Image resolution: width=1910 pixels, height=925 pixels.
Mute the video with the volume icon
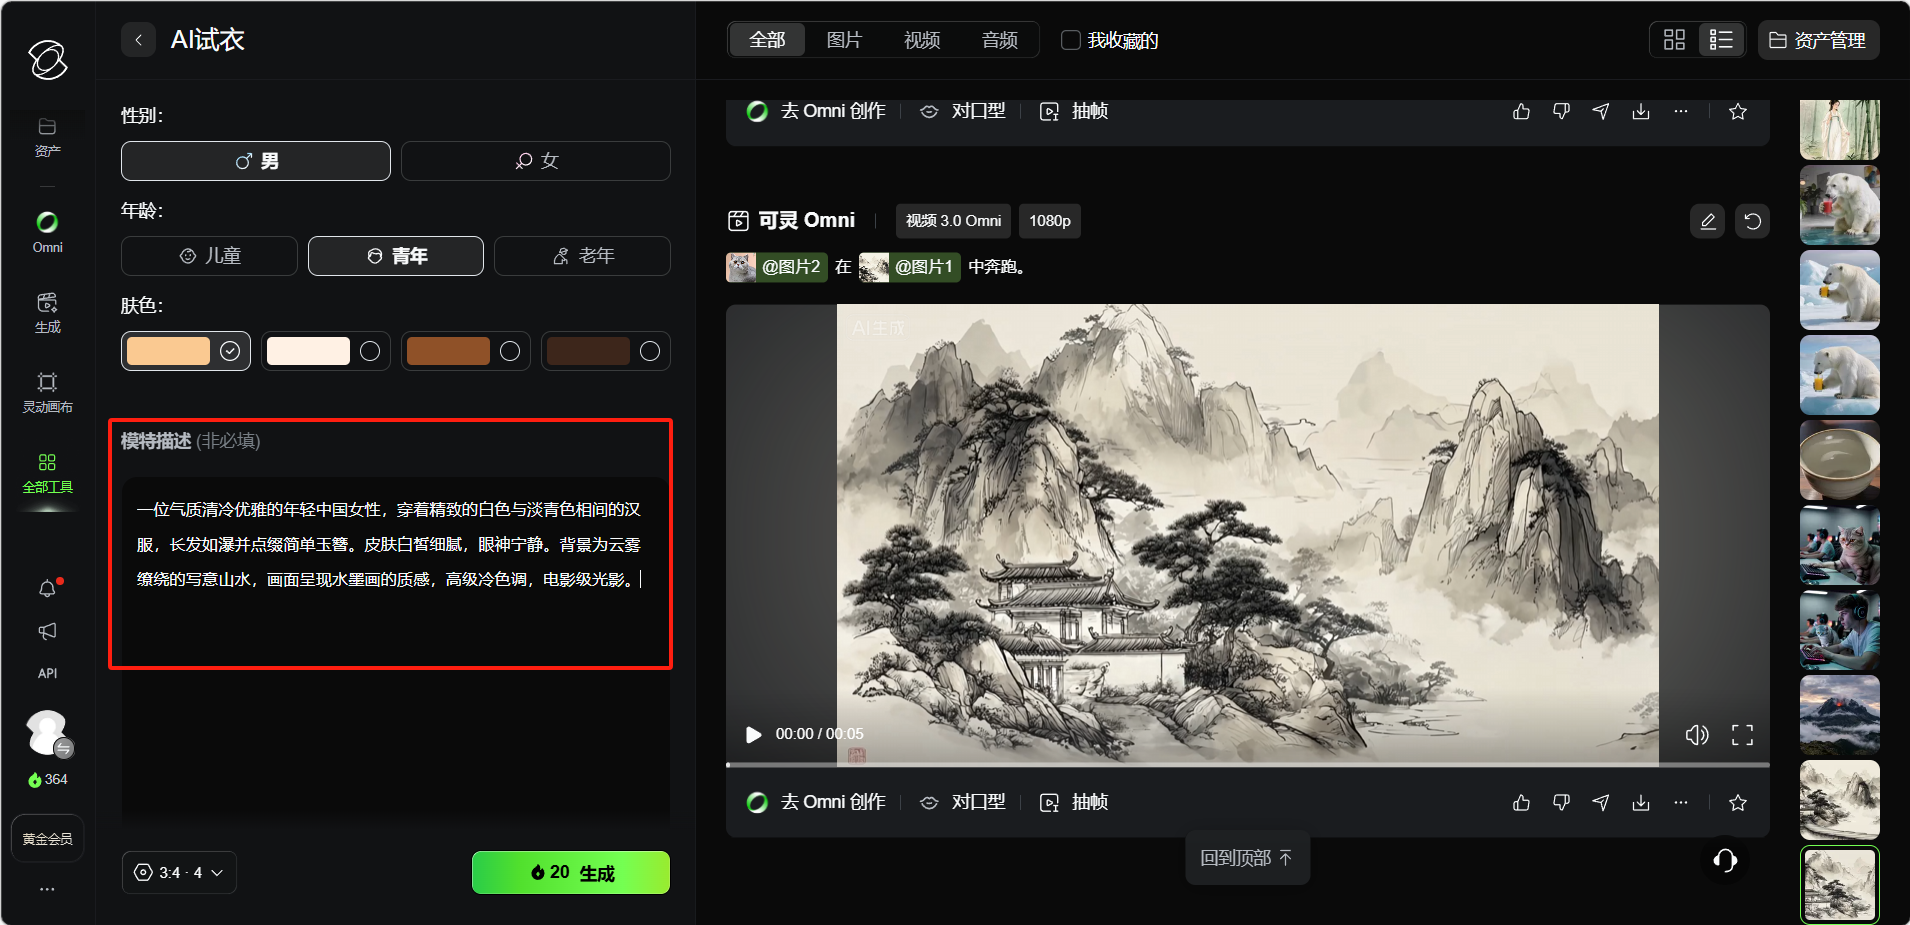point(1697,735)
